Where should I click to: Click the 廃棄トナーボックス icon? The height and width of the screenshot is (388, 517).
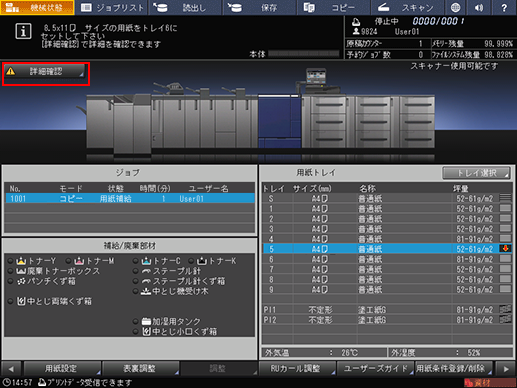[x=21, y=271]
